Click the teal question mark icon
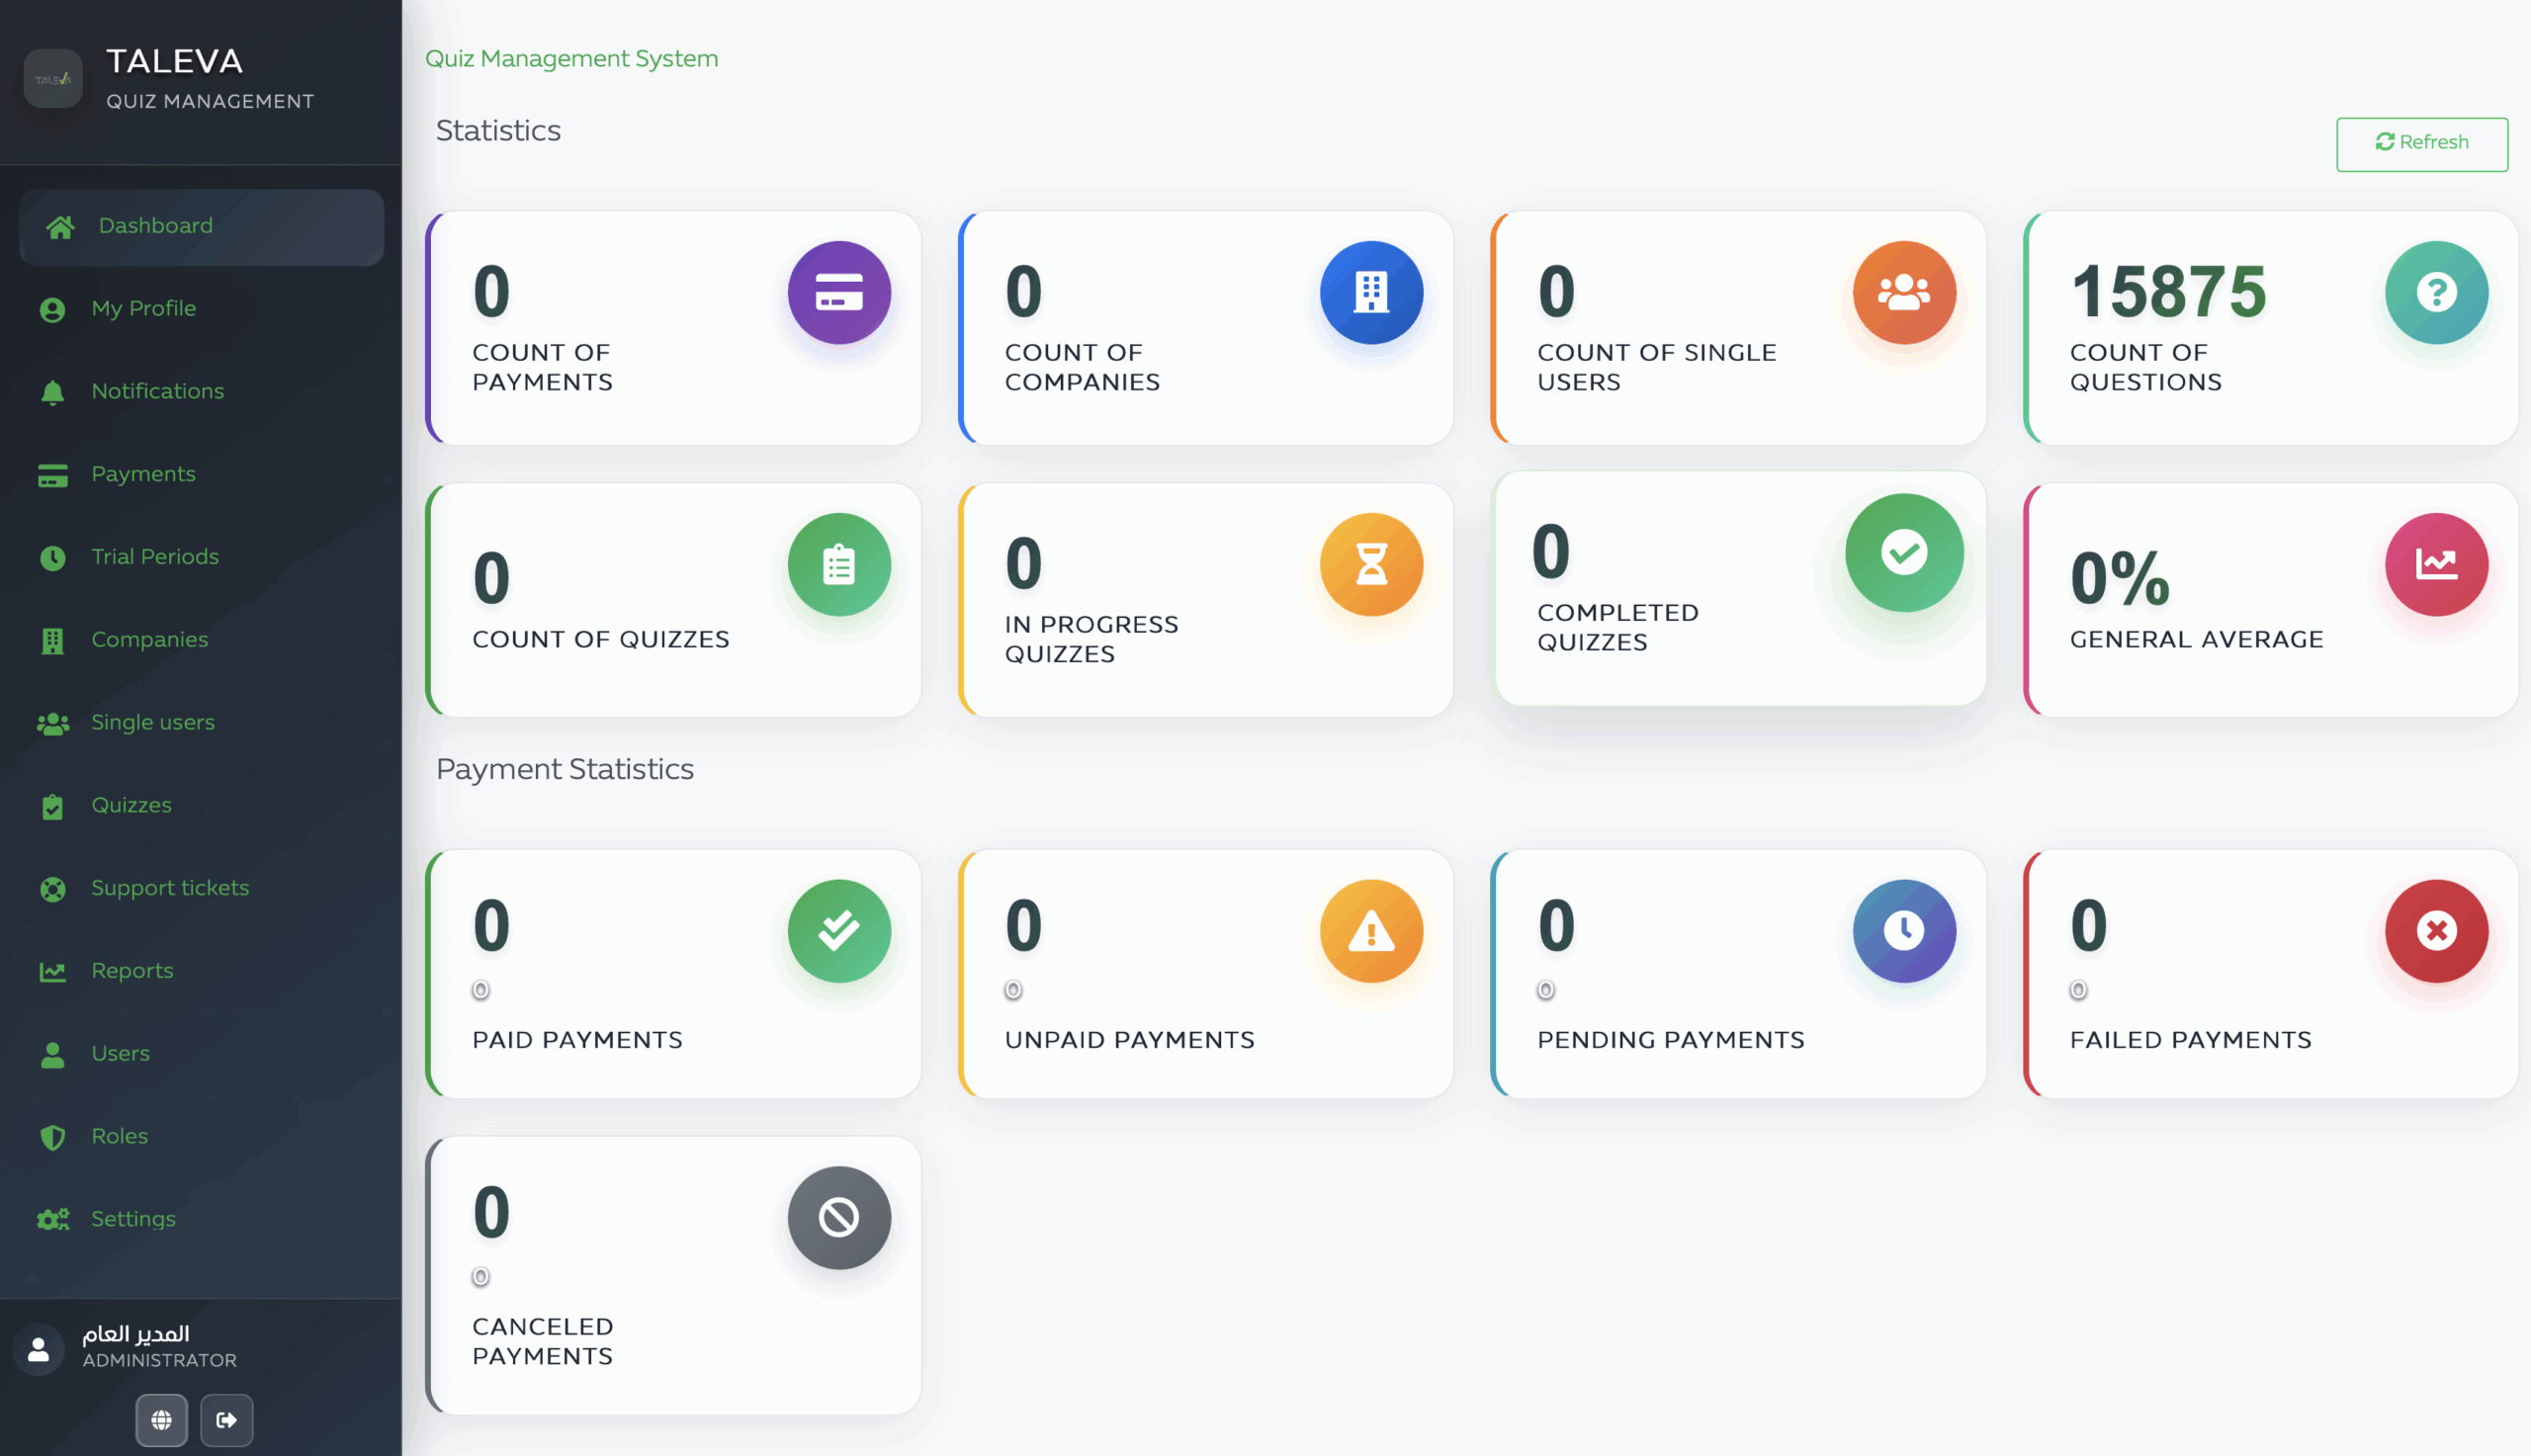The width and height of the screenshot is (2531, 1456). (x=2435, y=293)
